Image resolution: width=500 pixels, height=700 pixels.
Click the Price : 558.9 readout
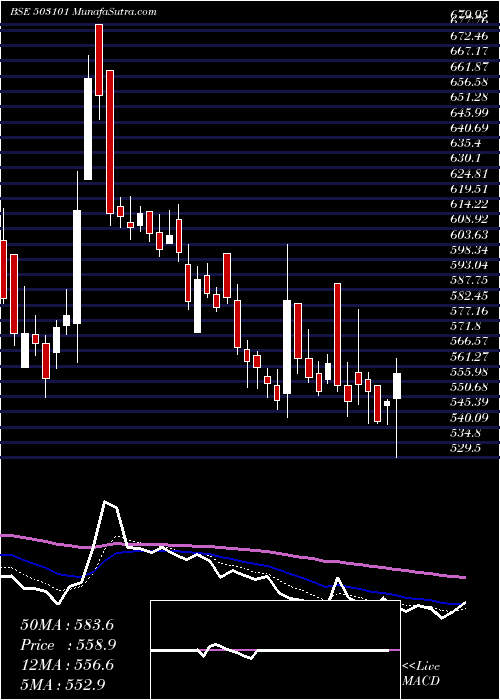pyautogui.click(x=68, y=645)
